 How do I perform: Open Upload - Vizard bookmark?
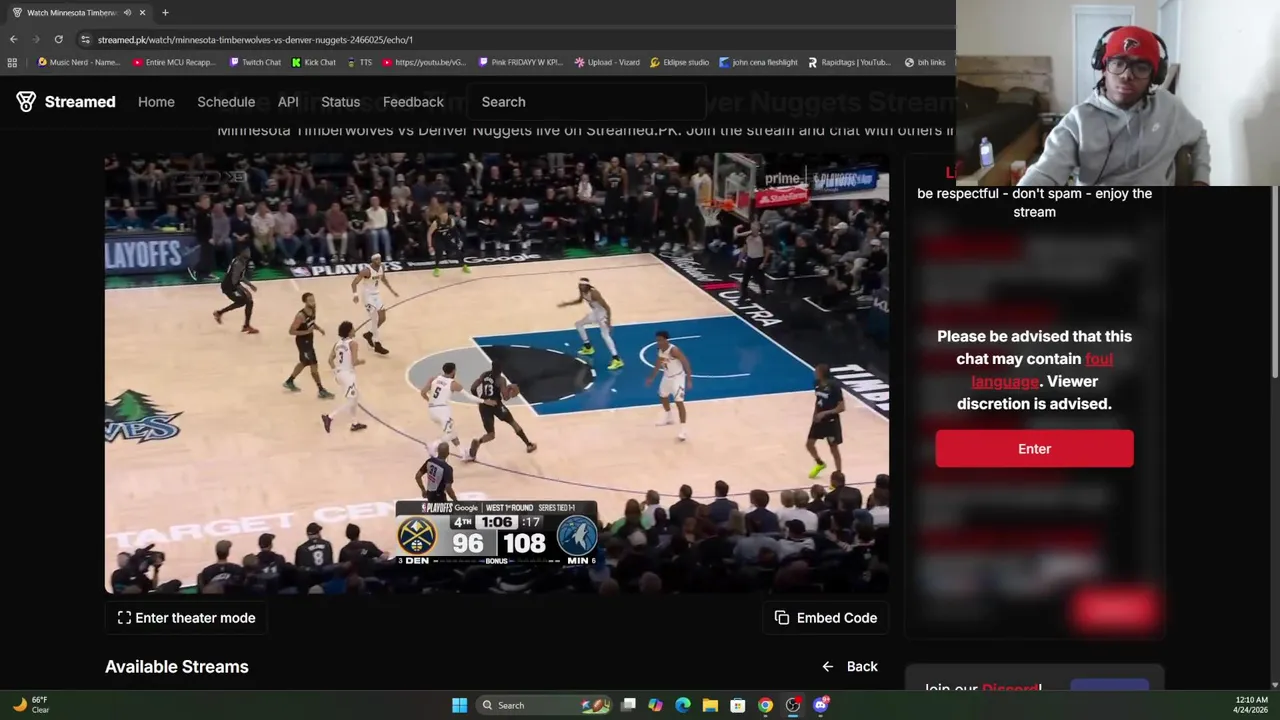point(607,62)
